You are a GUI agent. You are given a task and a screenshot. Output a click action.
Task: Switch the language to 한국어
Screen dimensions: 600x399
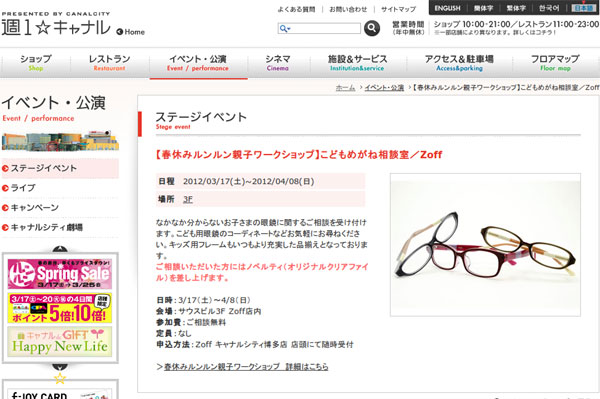tap(549, 8)
